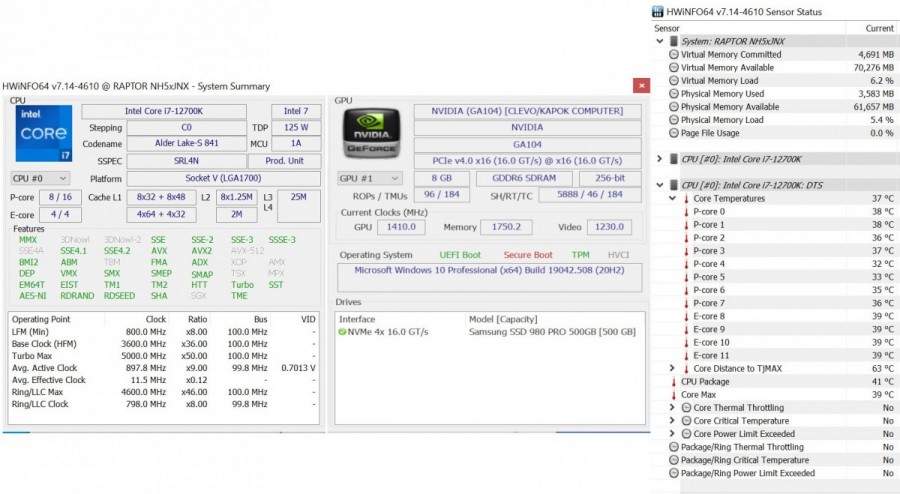900x494 pixels.
Task: Click the Socket V (LGA1700) platform field
Action: point(223,178)
